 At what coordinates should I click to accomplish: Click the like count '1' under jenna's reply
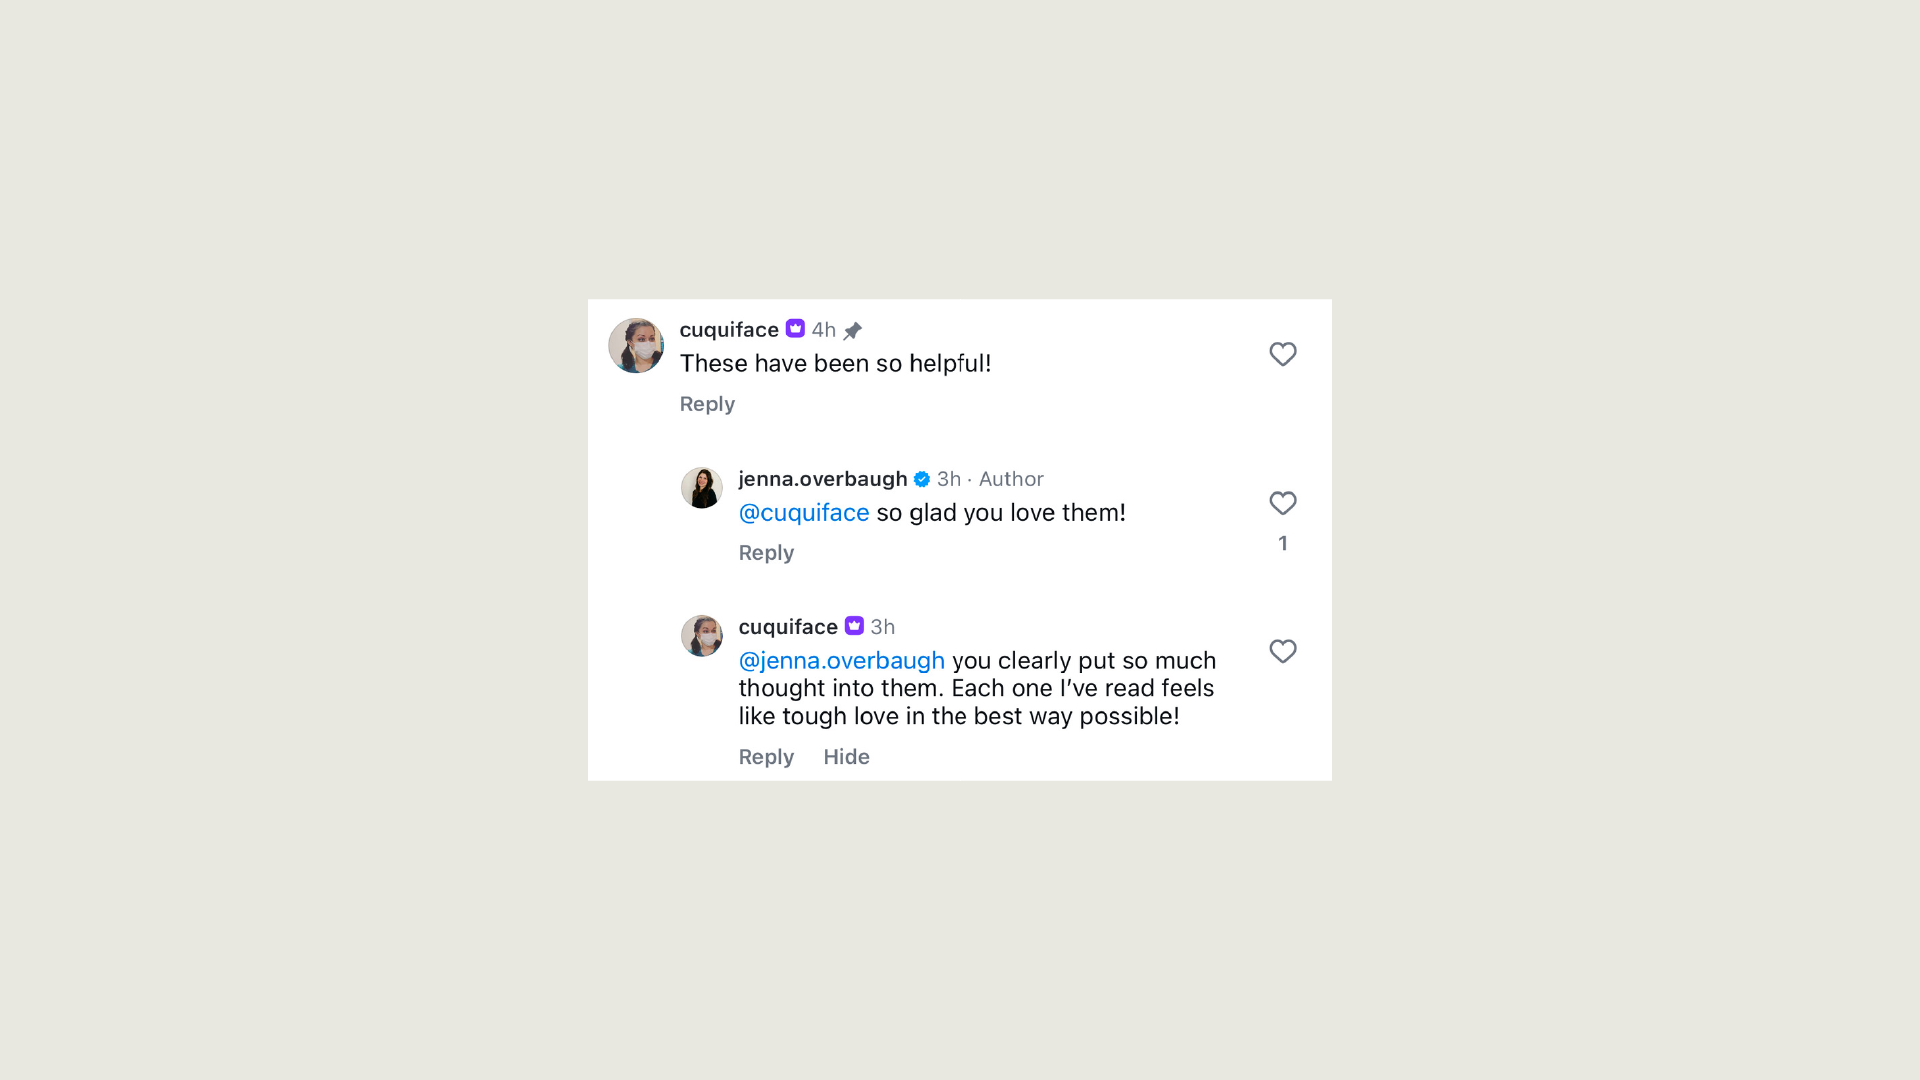pos(1282,543)
